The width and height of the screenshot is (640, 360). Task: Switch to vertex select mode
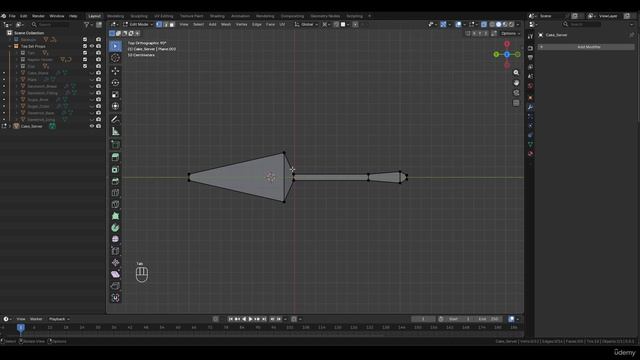click(159, 24)
